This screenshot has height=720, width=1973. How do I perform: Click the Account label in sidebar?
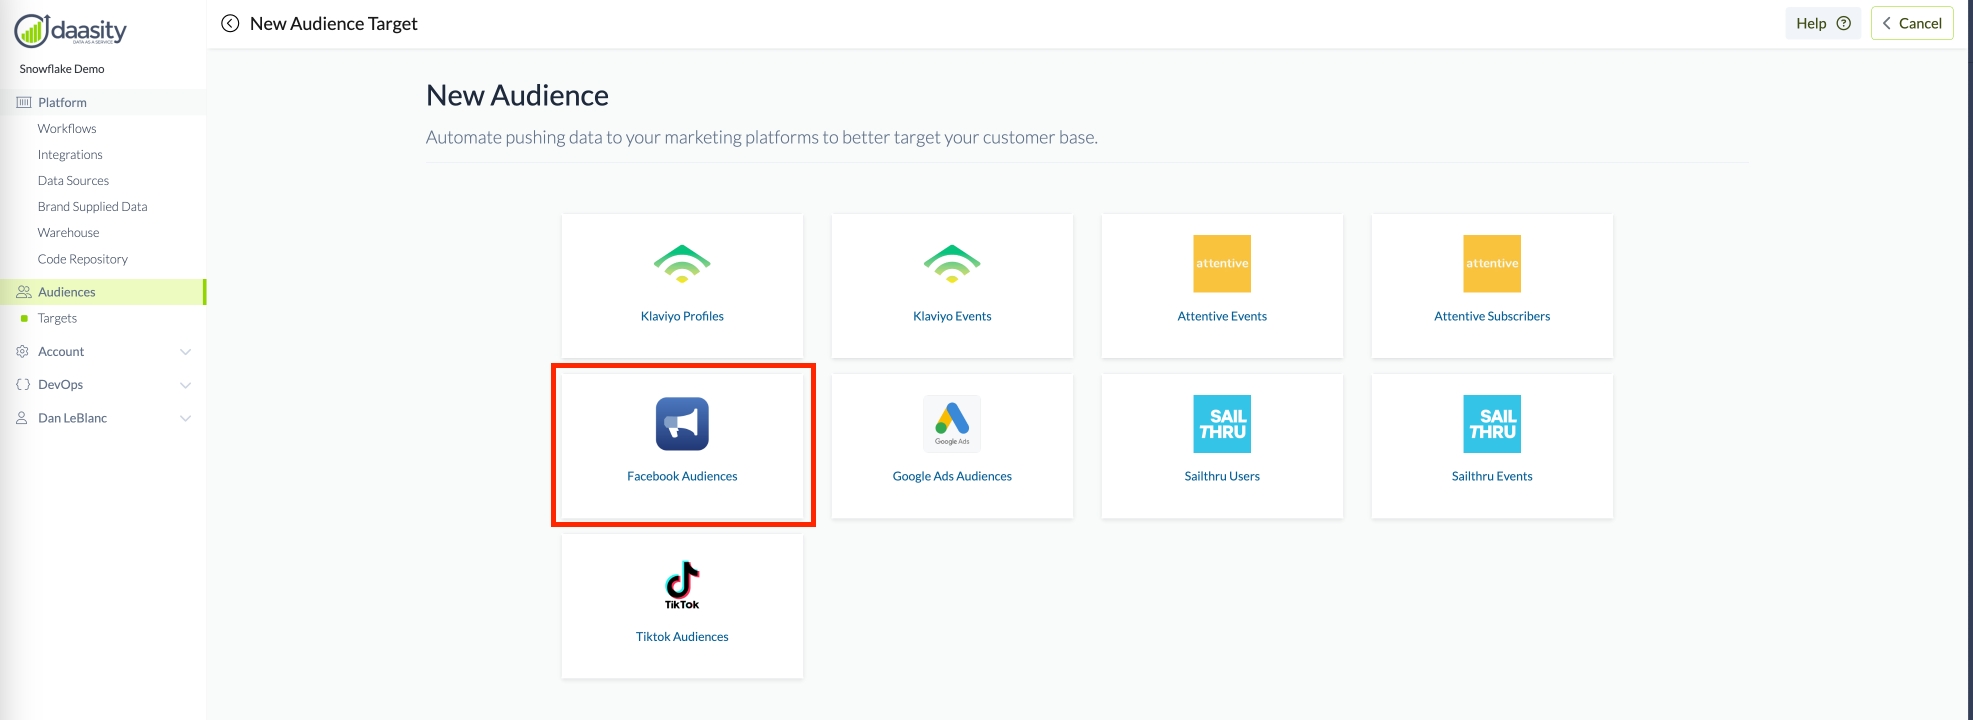click(x=61, y=351)
